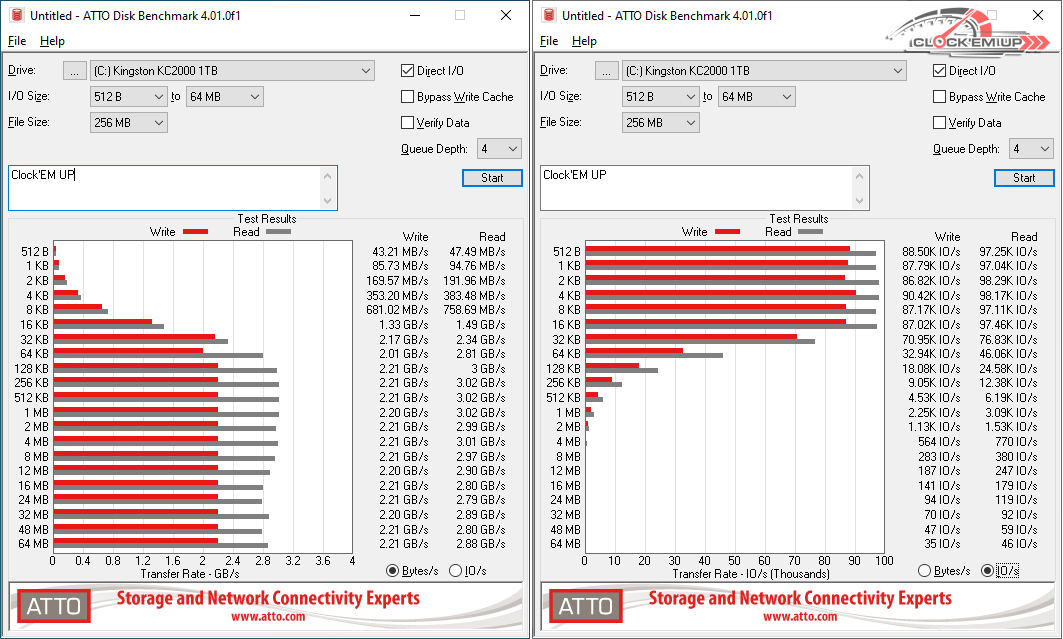Visit www.atto.com link in right window banner
The width and height of the screenshot is (1063, 639).
(x=800, y=617)
